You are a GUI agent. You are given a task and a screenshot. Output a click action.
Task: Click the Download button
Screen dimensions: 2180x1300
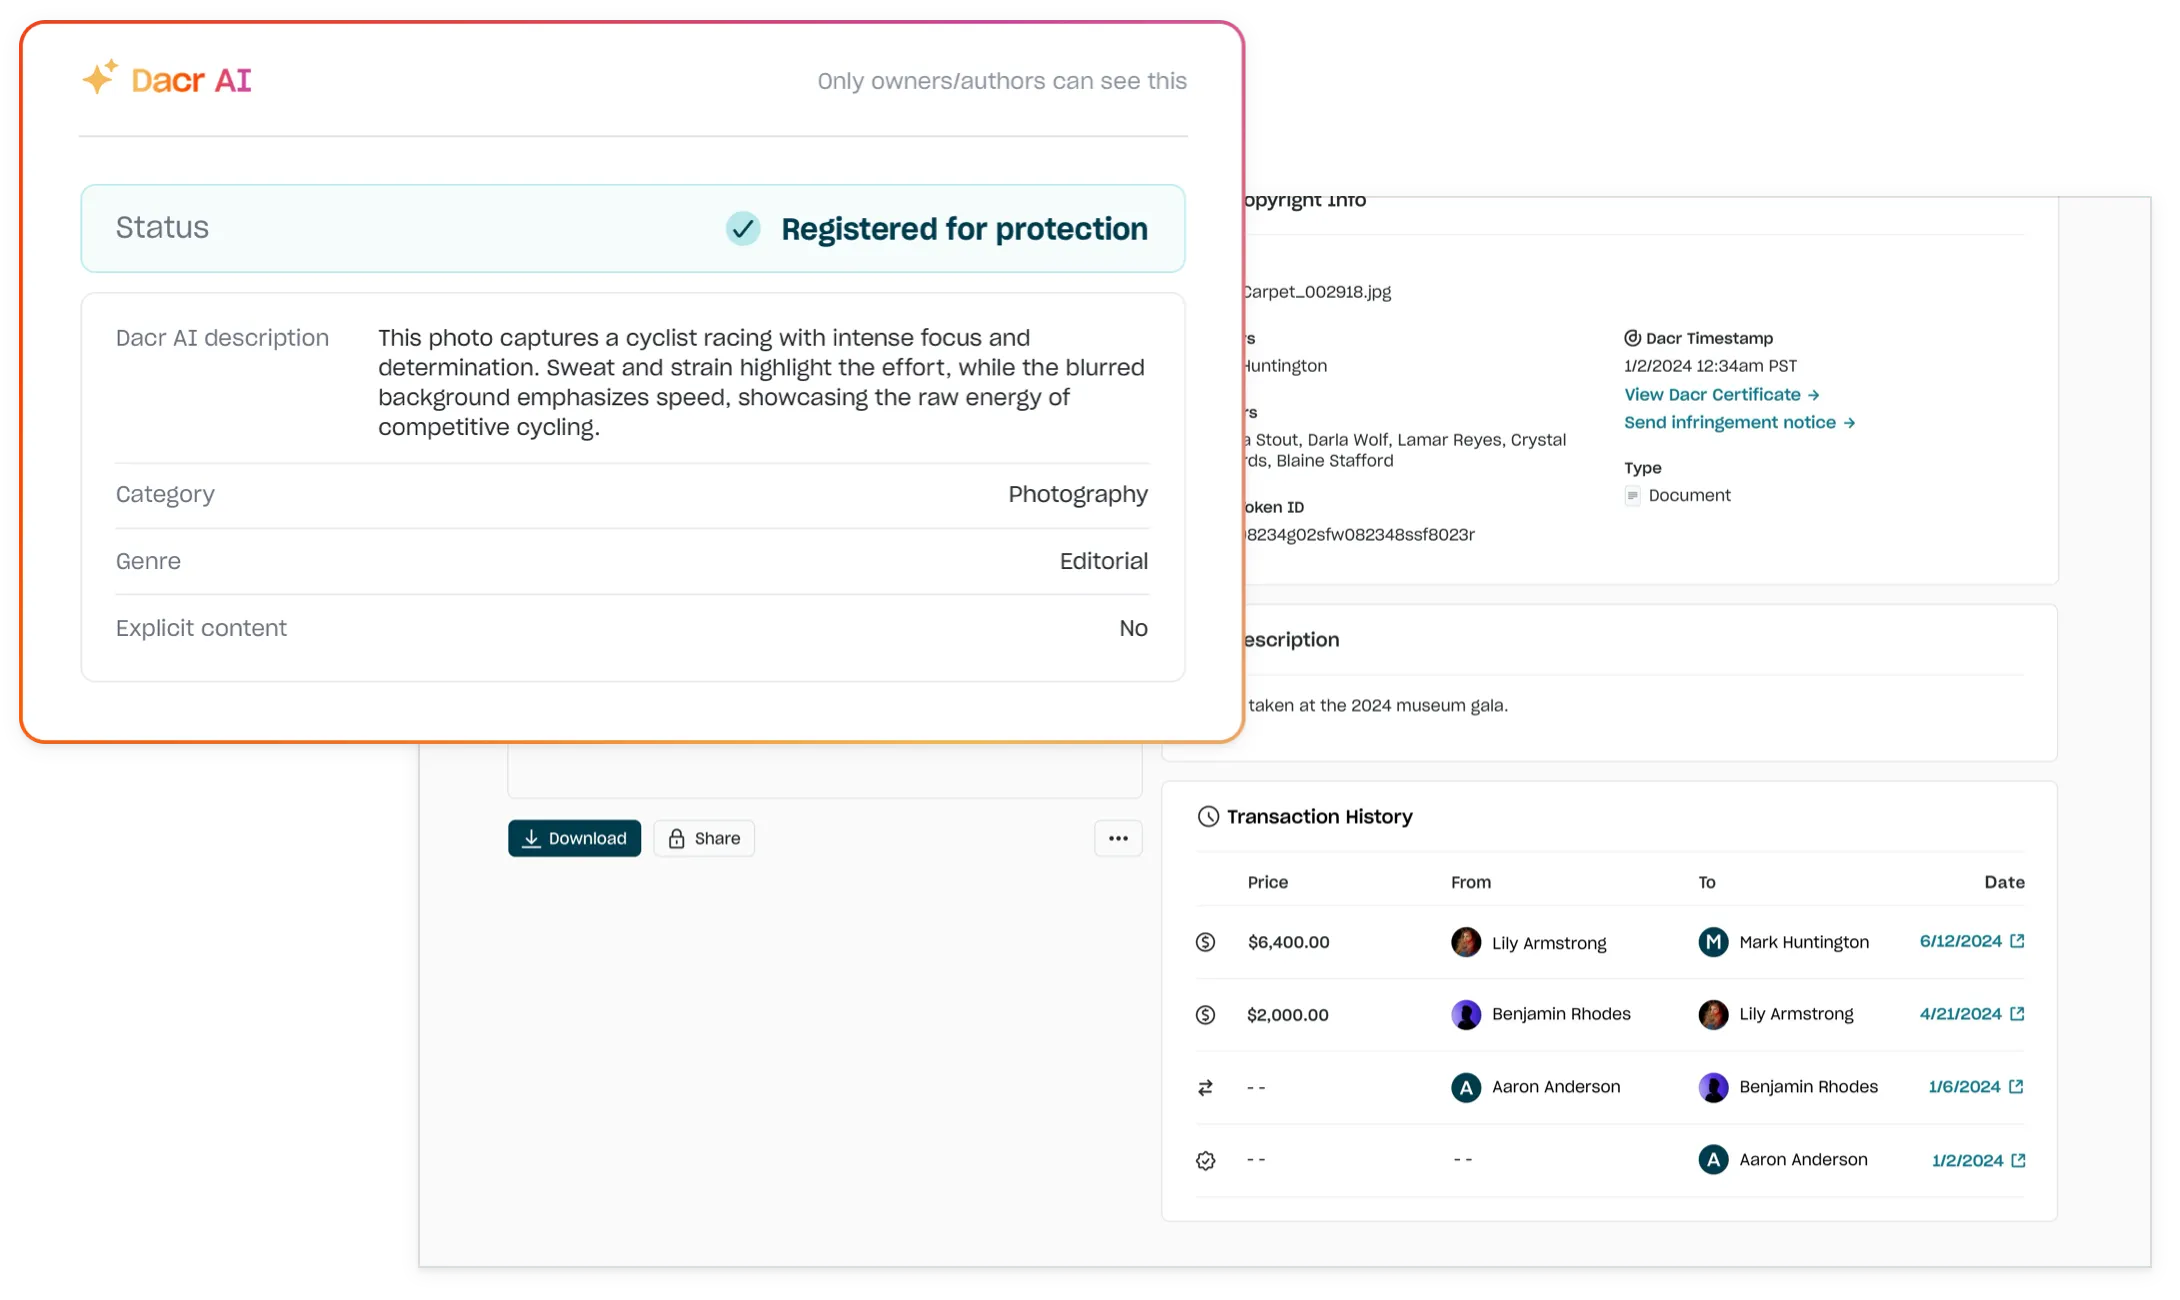point(574,838)
